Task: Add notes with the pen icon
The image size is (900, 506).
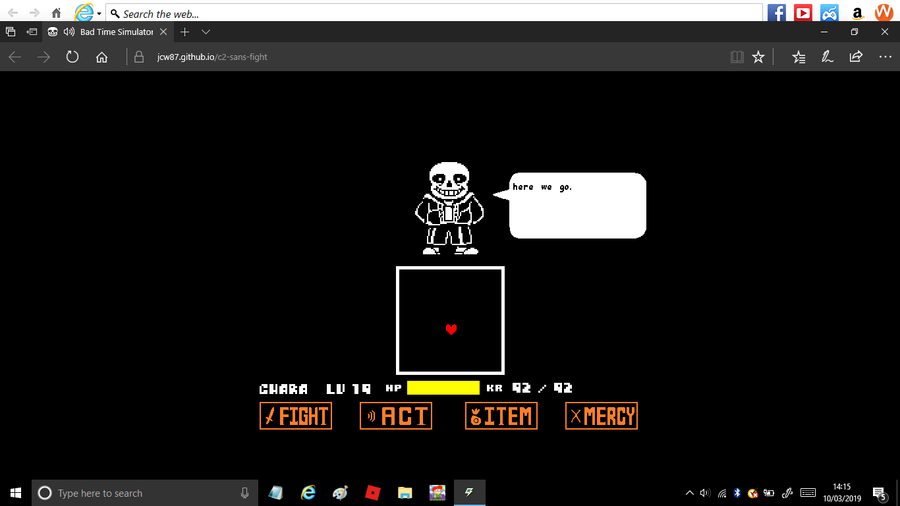Action: coord(827,57)
